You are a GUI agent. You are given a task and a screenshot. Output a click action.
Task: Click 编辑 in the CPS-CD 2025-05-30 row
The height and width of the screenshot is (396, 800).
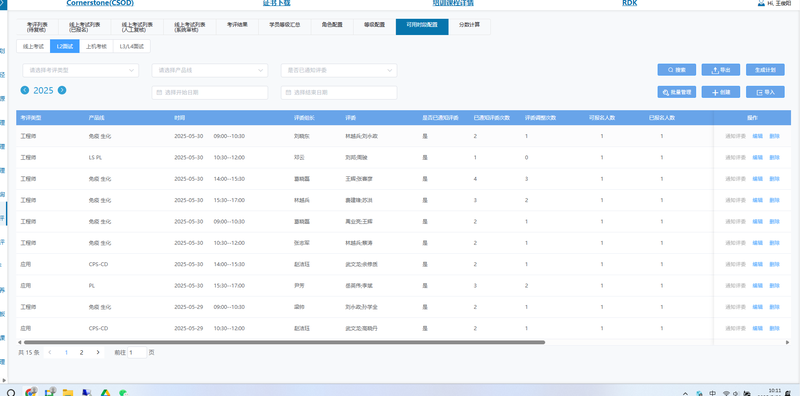(758, 264)
